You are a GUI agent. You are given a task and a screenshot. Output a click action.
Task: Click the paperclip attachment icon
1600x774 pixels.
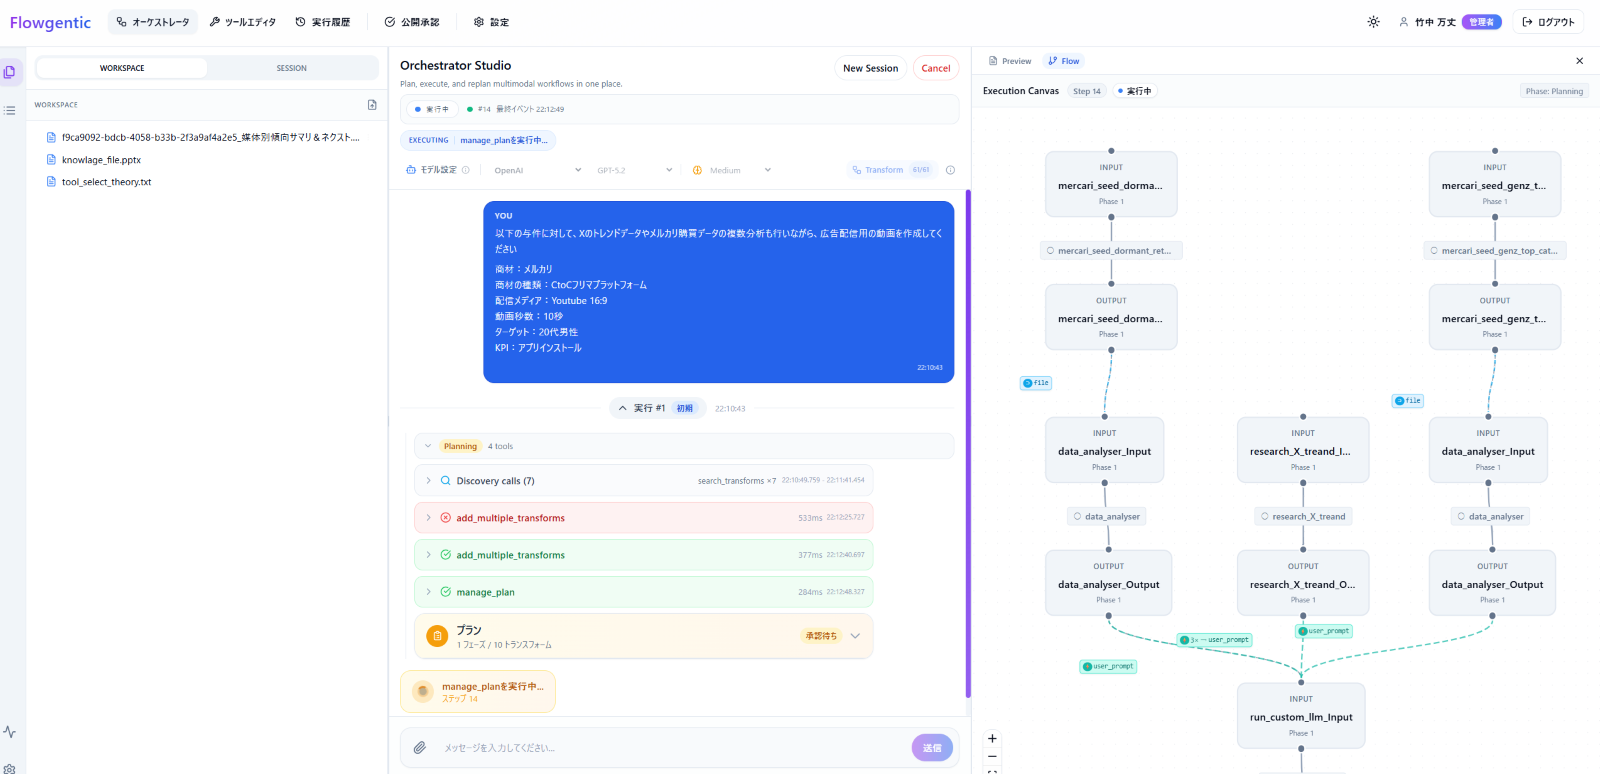[420, 747]
